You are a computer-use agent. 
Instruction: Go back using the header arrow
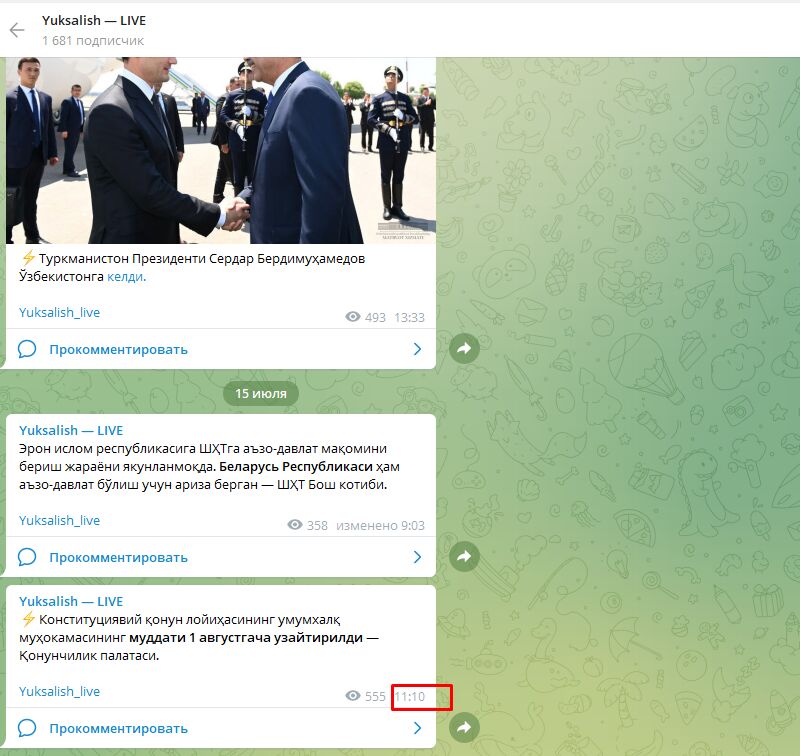(x=17, y=30)
